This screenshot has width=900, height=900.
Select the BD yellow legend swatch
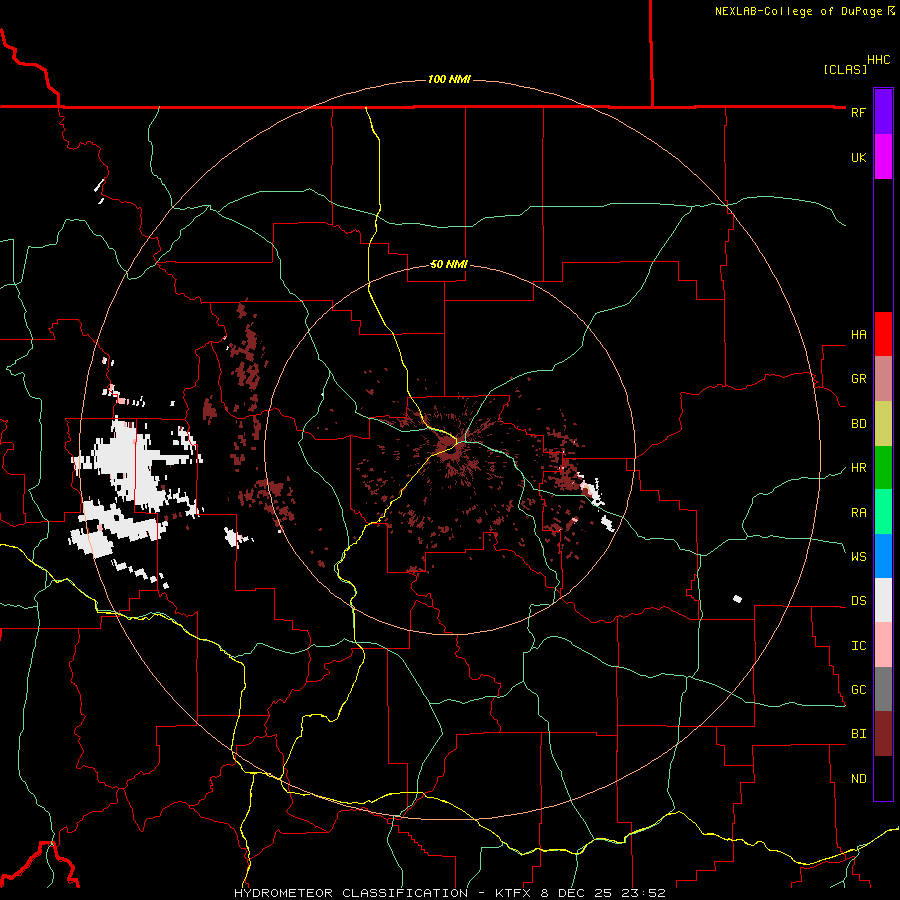coord(883,424)
